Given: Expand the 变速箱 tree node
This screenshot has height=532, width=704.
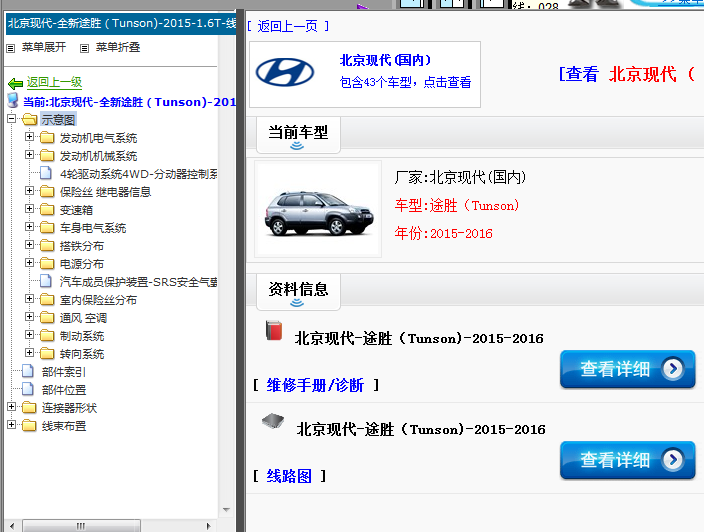Looking at the screenshot, I should tap(30, 210).
